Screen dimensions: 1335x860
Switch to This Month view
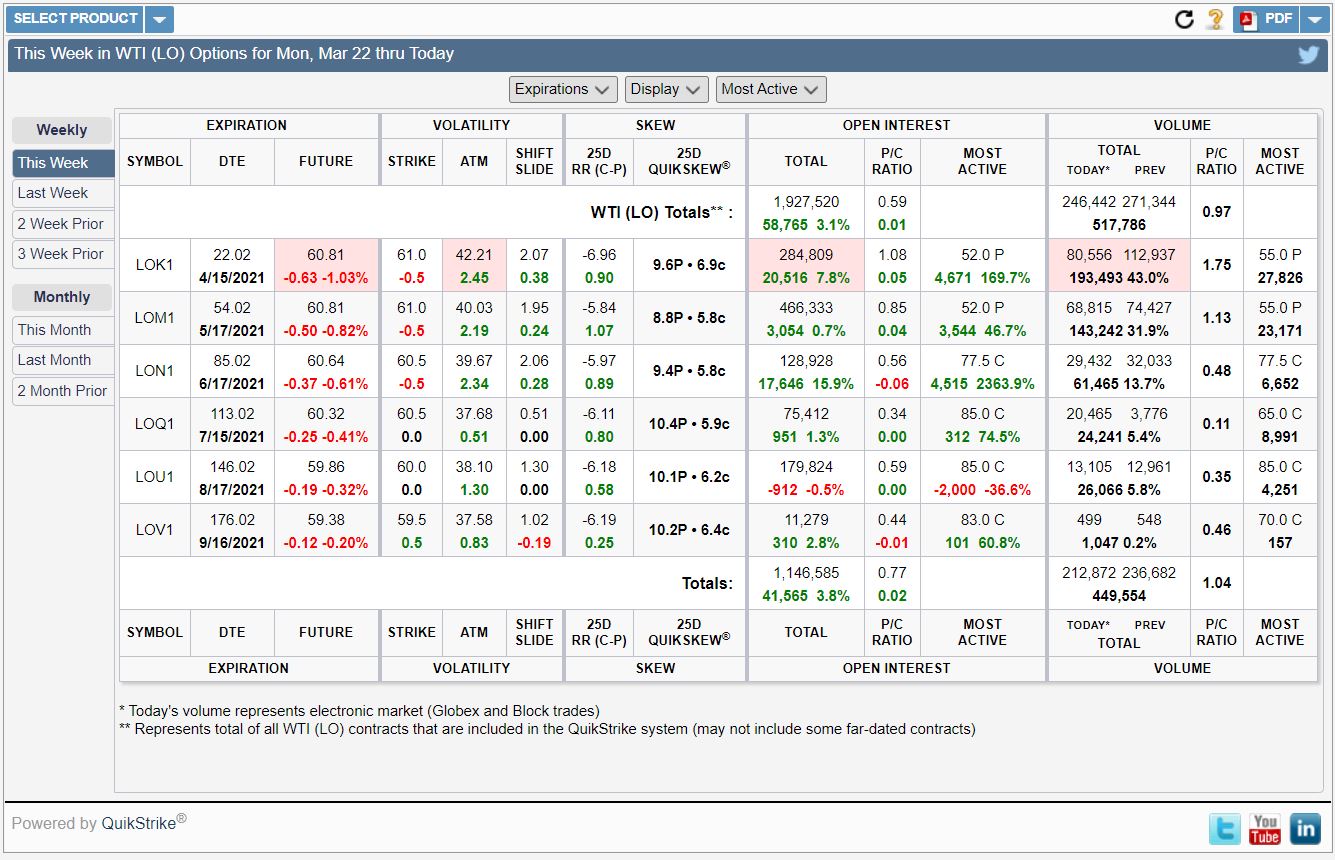pos(62,330)
